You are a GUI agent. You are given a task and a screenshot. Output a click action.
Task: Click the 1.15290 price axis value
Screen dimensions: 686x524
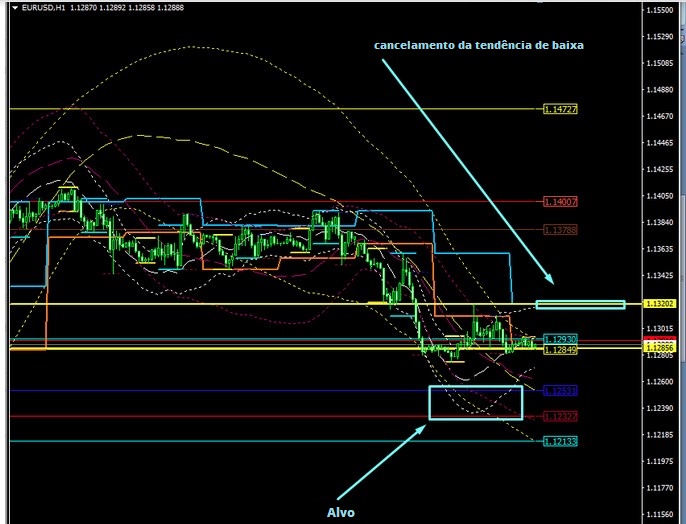tap(660, 37)
